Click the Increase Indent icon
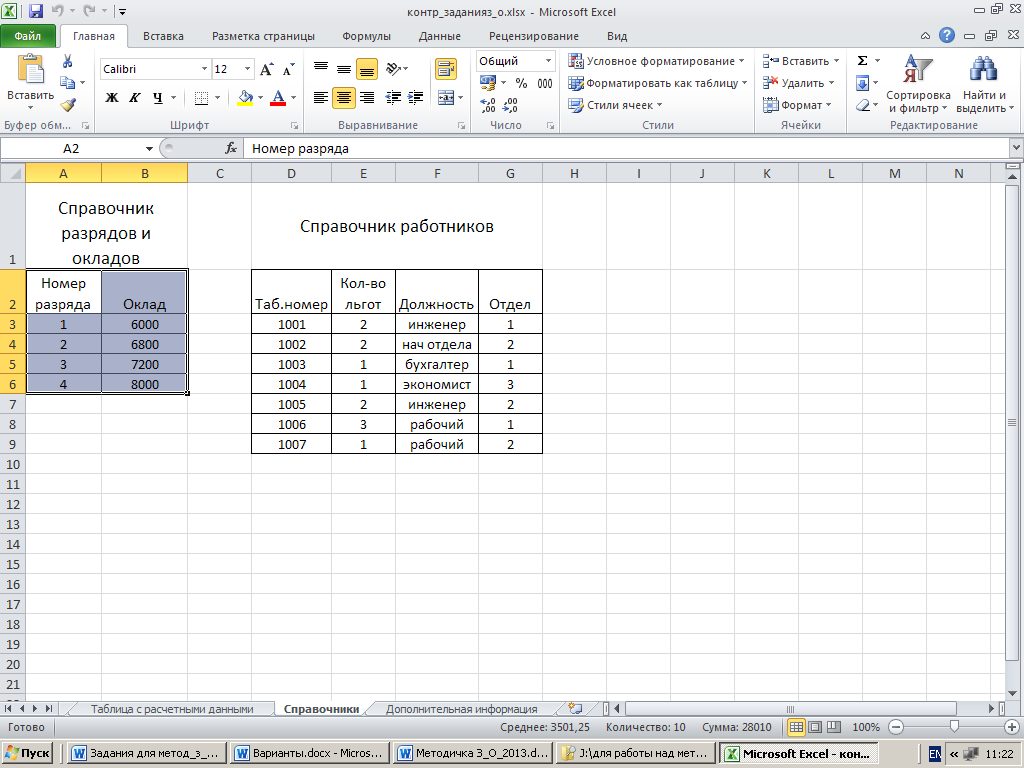This screenshot has width=1024, height=768. coord(415,98)
